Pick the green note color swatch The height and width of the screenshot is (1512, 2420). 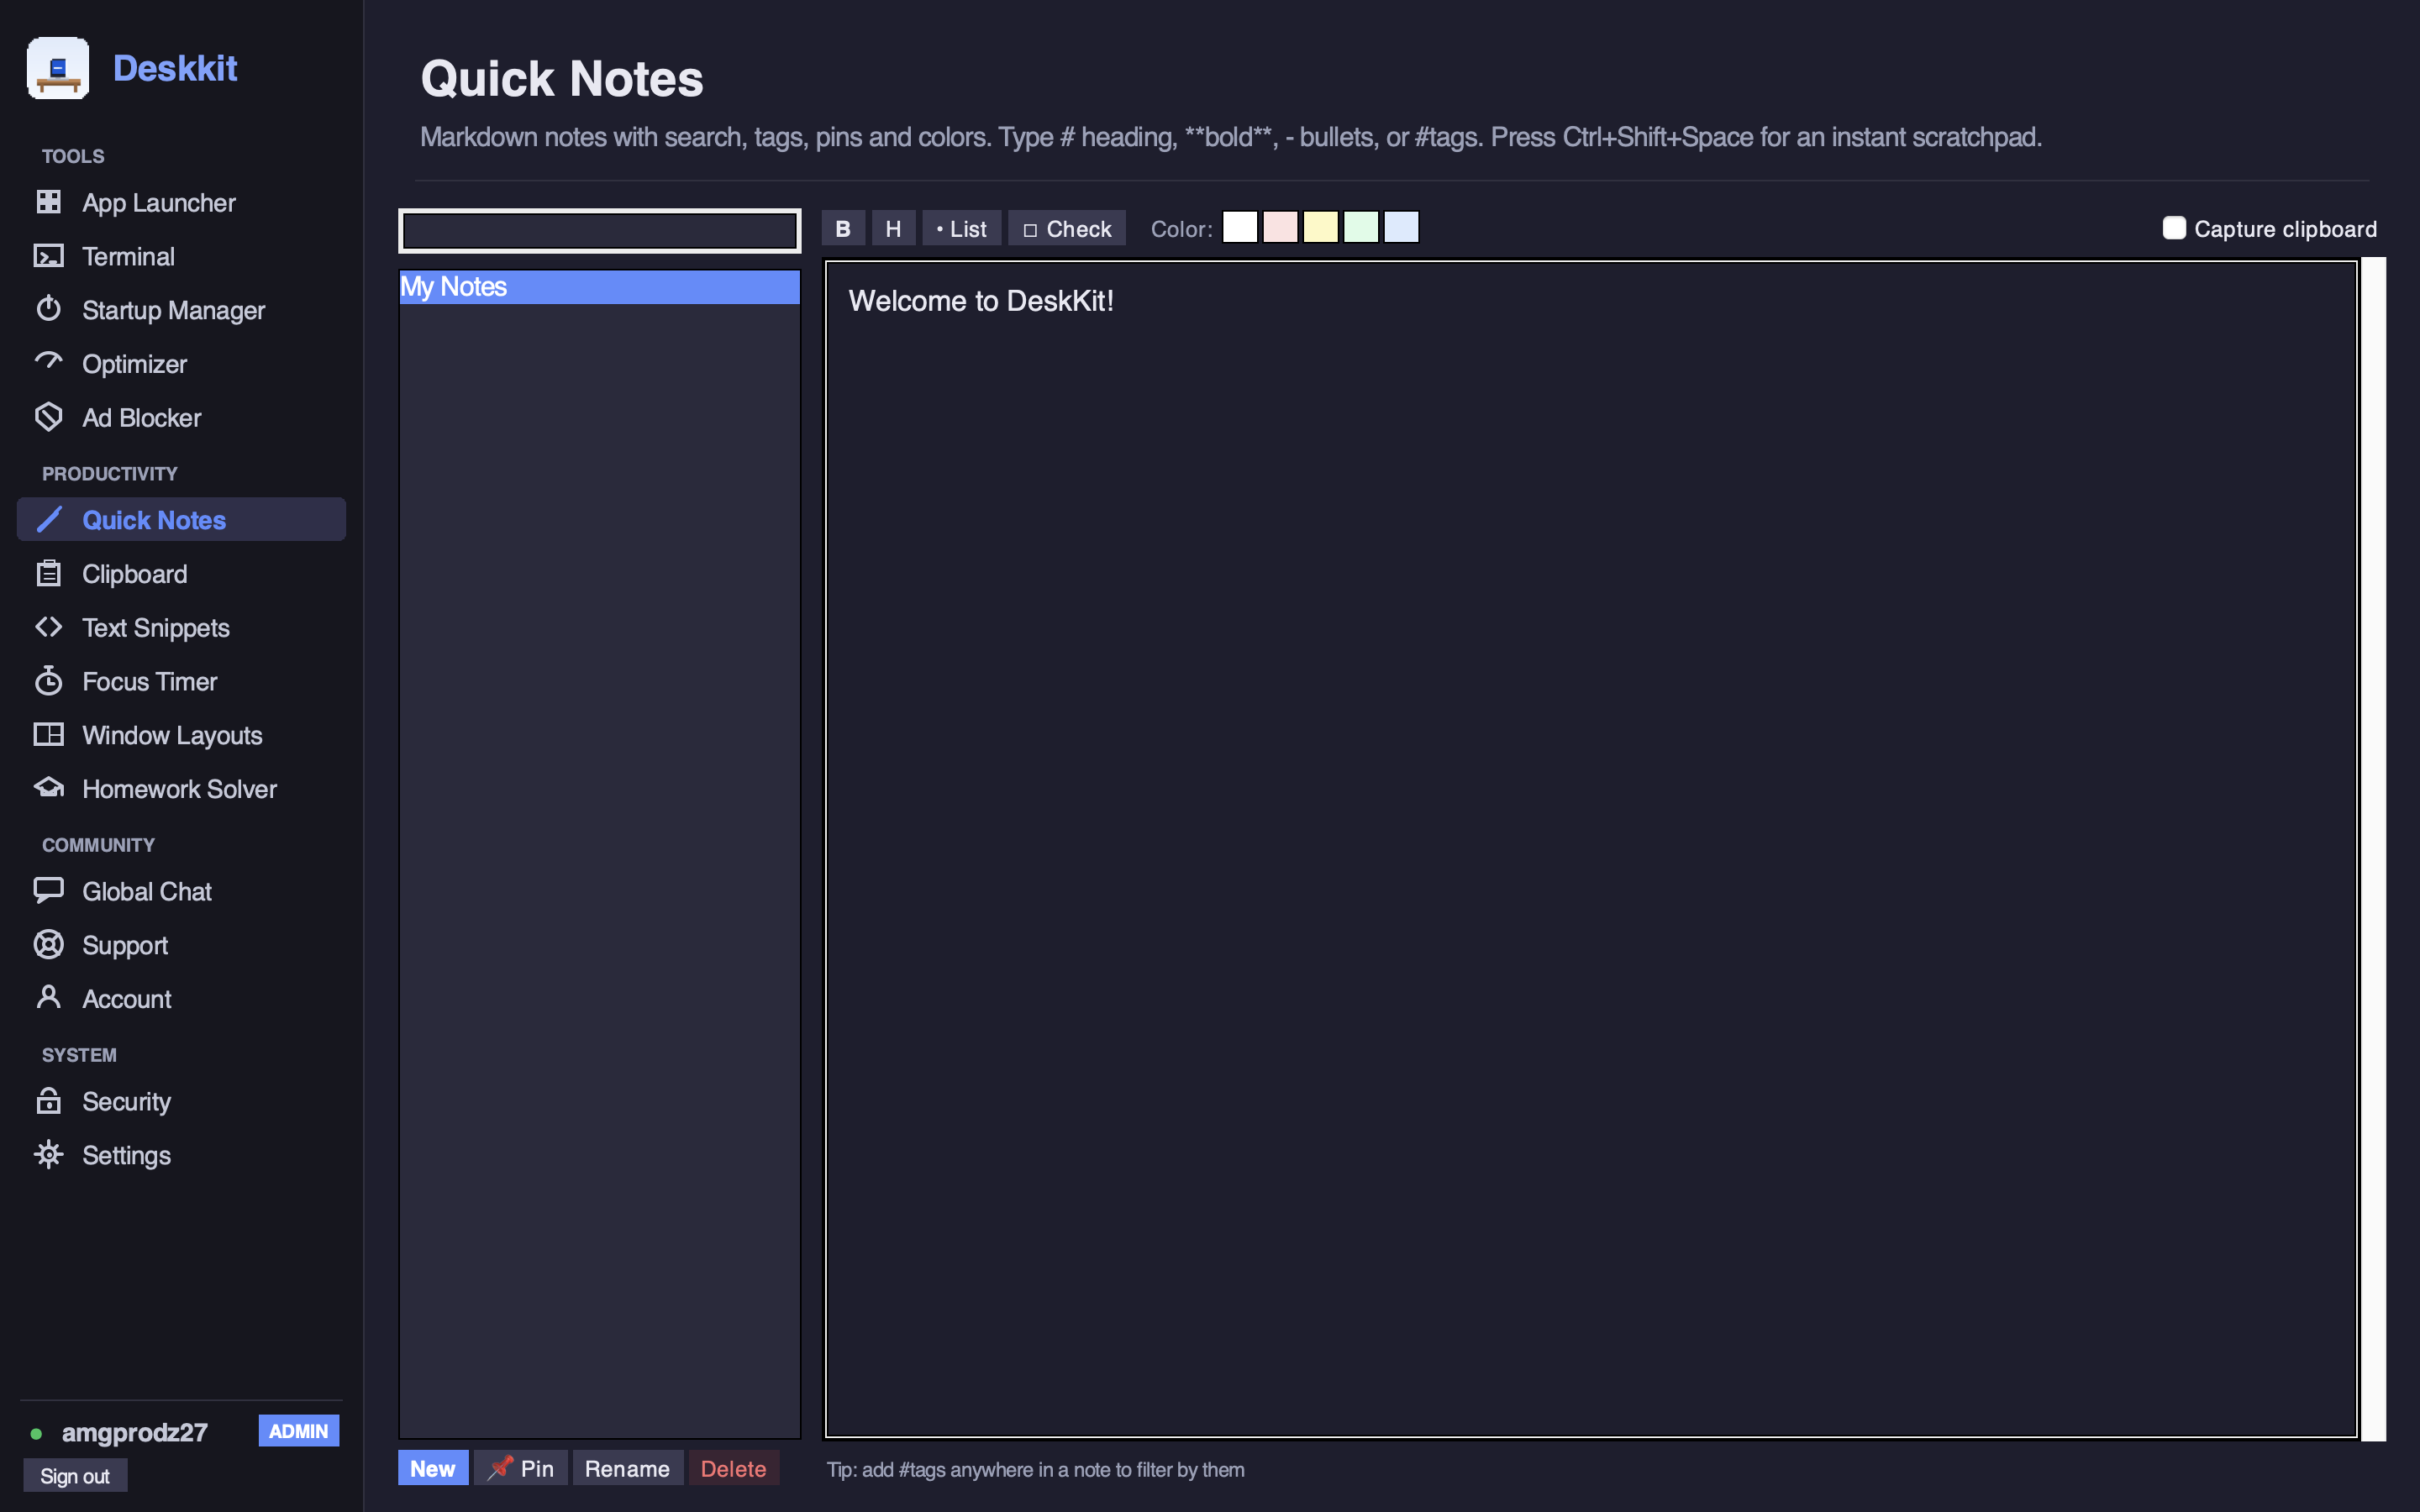pyautogui.click(x=1361, y=227)
